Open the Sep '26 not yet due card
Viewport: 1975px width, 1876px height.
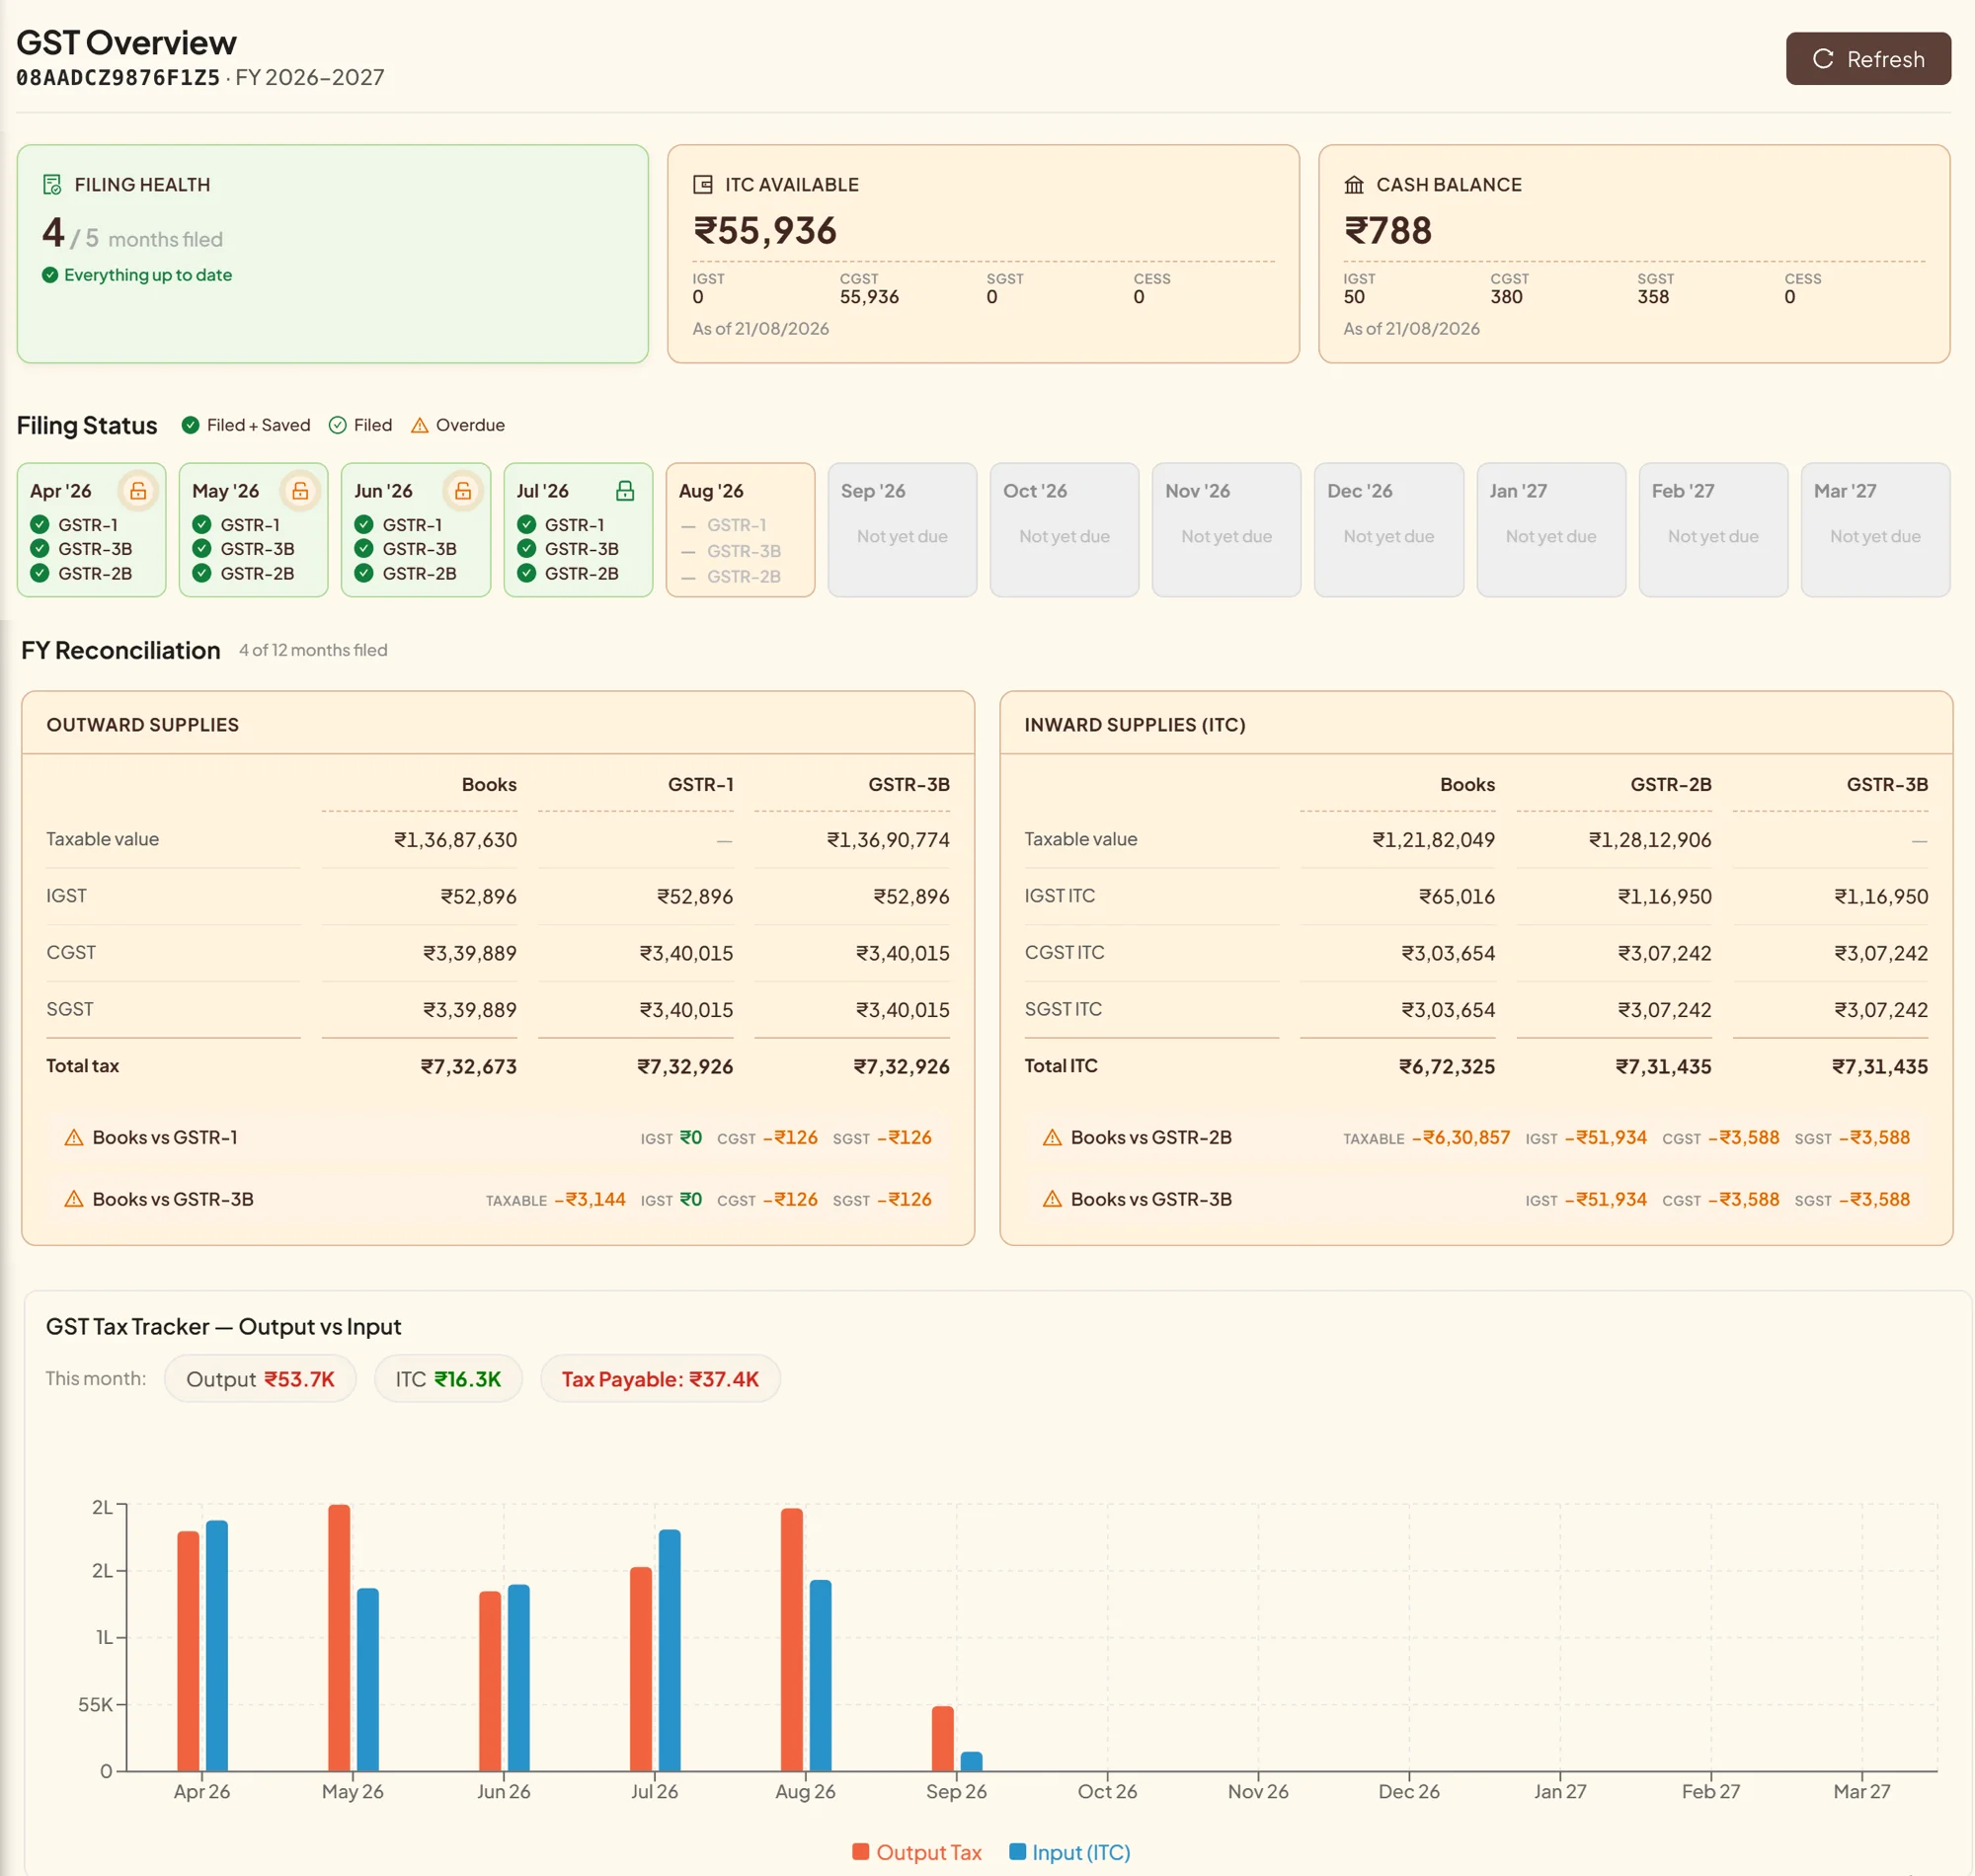(x=902, y=530)
